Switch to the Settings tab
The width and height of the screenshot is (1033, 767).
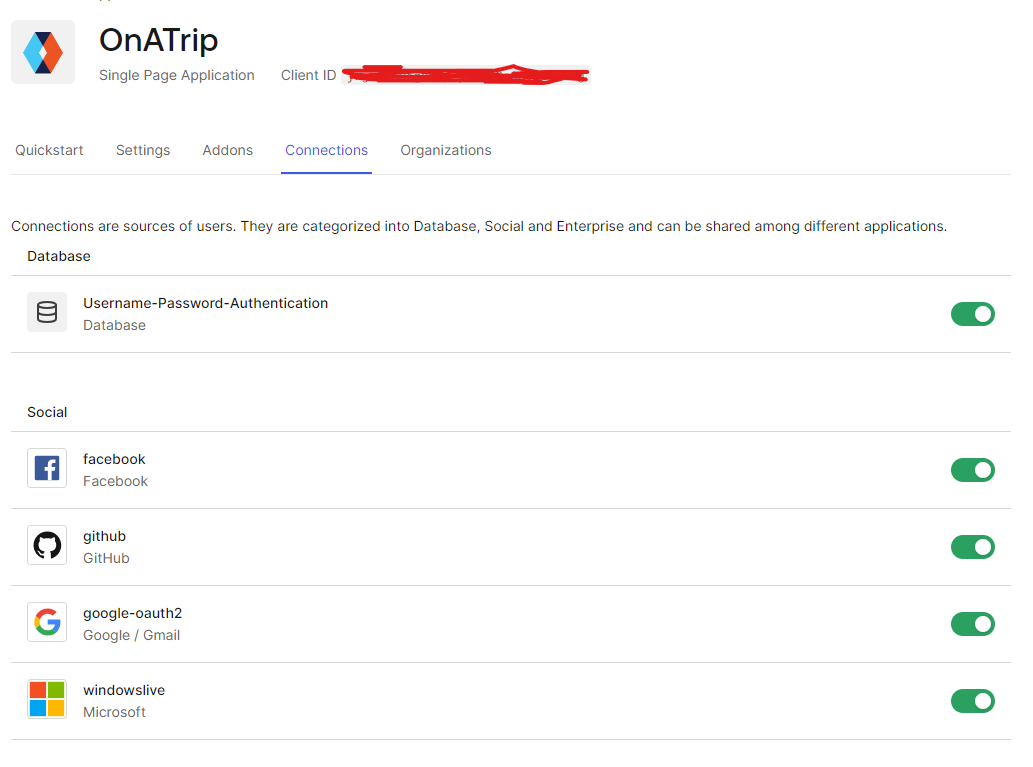[x=143, y=150]
